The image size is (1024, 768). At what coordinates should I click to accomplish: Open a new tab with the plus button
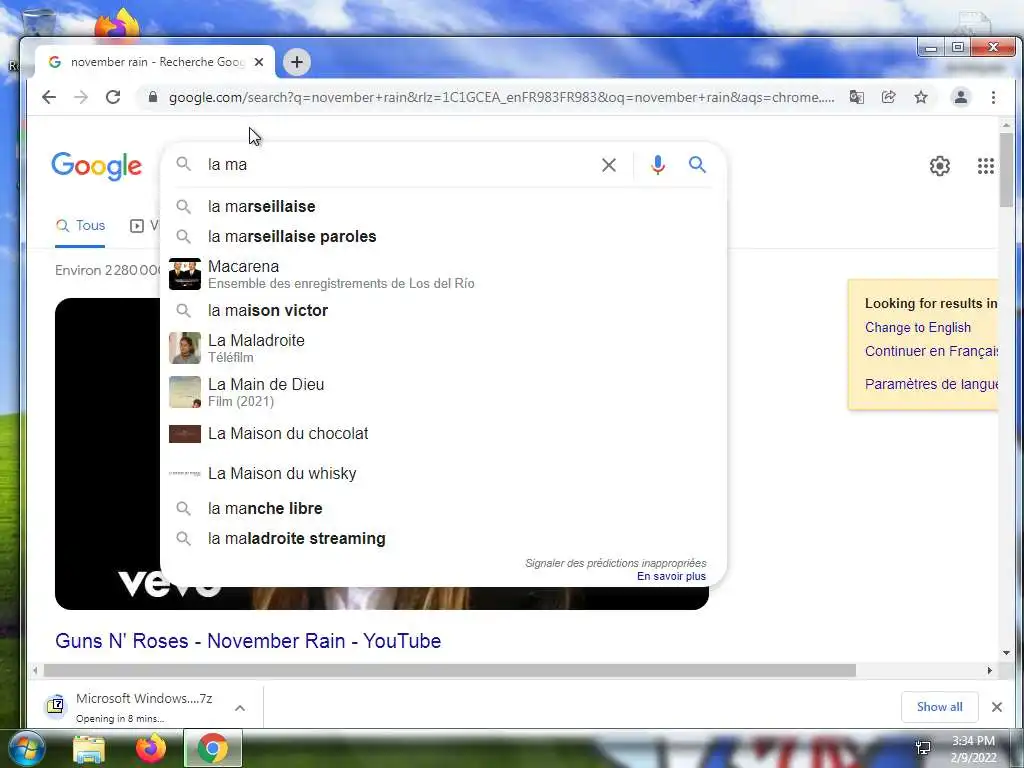296,62
